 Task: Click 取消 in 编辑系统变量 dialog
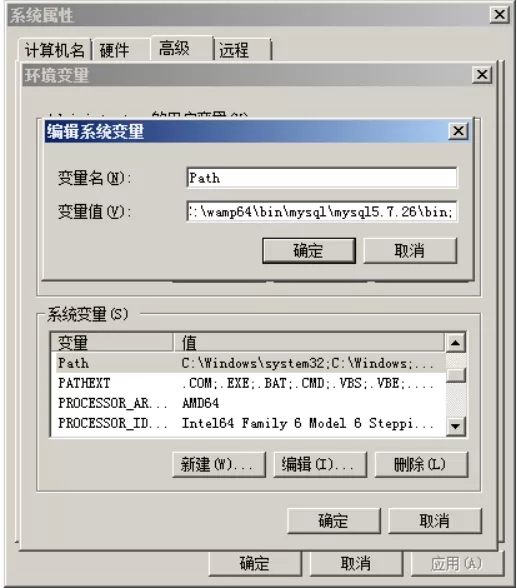pos(410,250)
